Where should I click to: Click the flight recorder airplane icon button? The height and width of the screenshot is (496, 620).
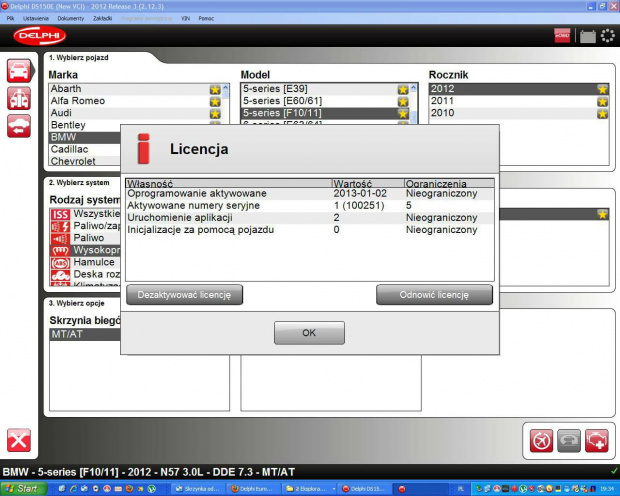pyautogui.click(x=541, y=440)
